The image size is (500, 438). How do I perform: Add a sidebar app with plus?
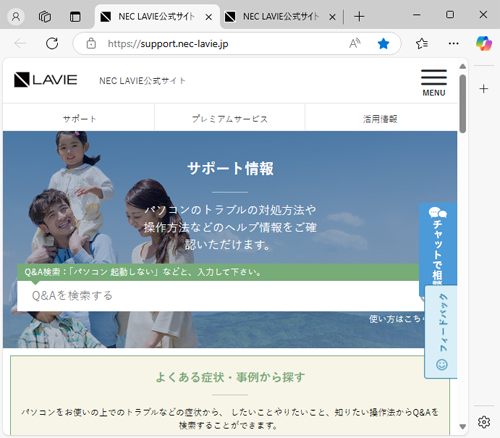(x=484, y=89)
